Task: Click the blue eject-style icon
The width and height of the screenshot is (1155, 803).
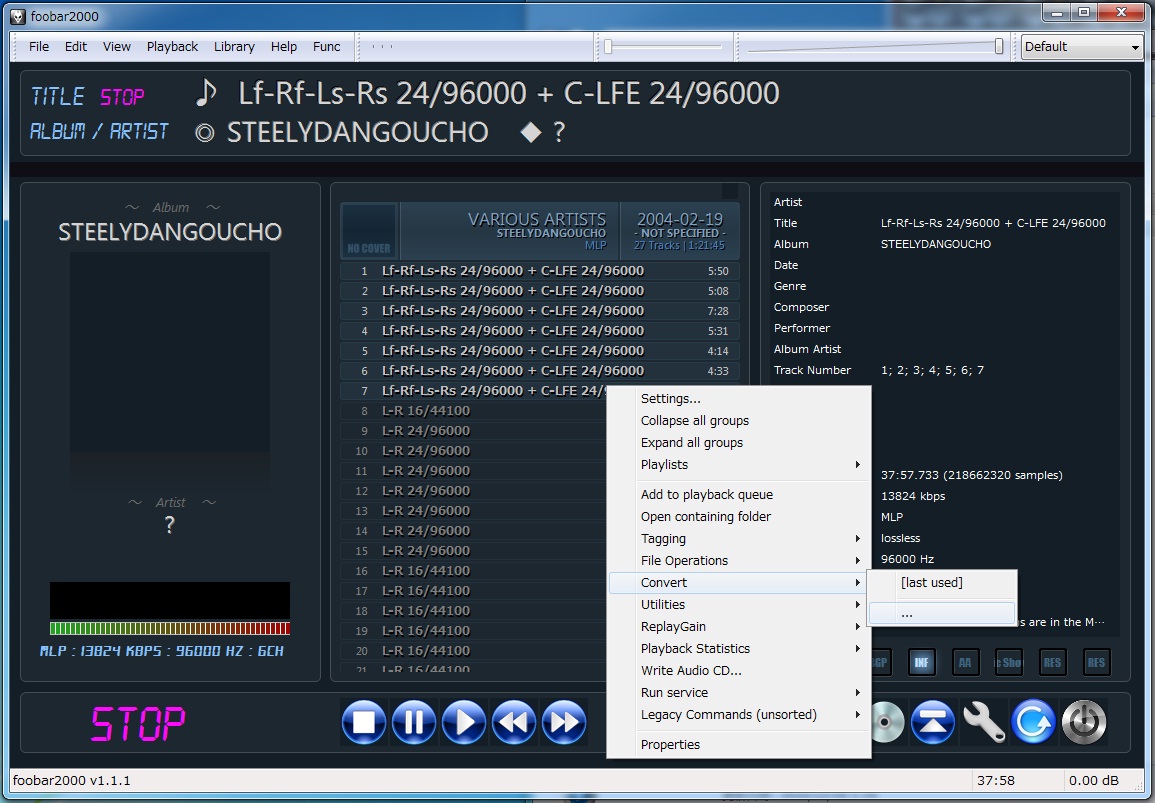Action: click(933, 722)
